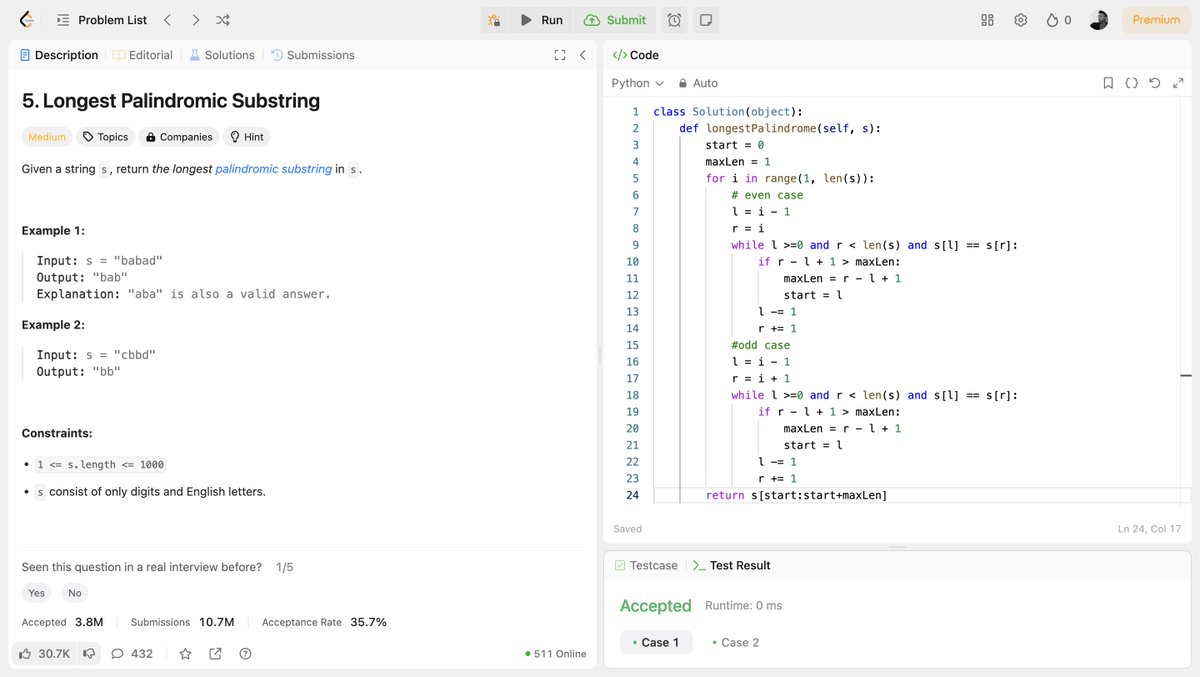
Task: Open the feedback help icon
Action: pos(245,654)
